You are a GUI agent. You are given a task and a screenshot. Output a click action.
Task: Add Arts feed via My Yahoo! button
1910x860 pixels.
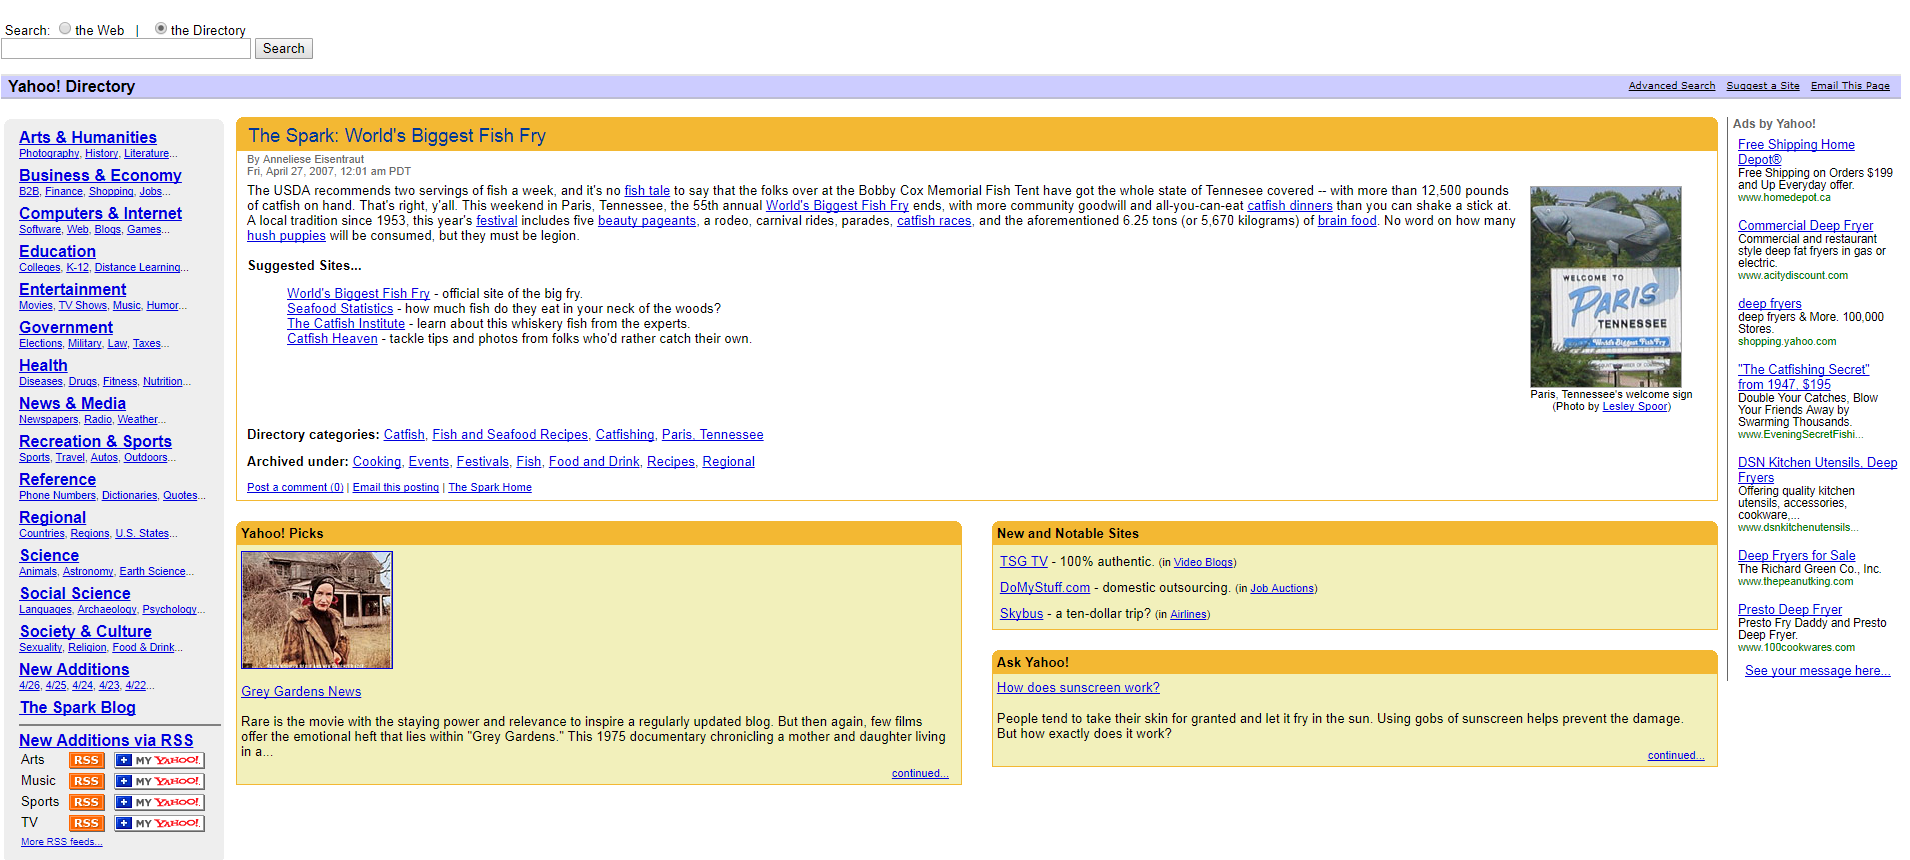159,760
